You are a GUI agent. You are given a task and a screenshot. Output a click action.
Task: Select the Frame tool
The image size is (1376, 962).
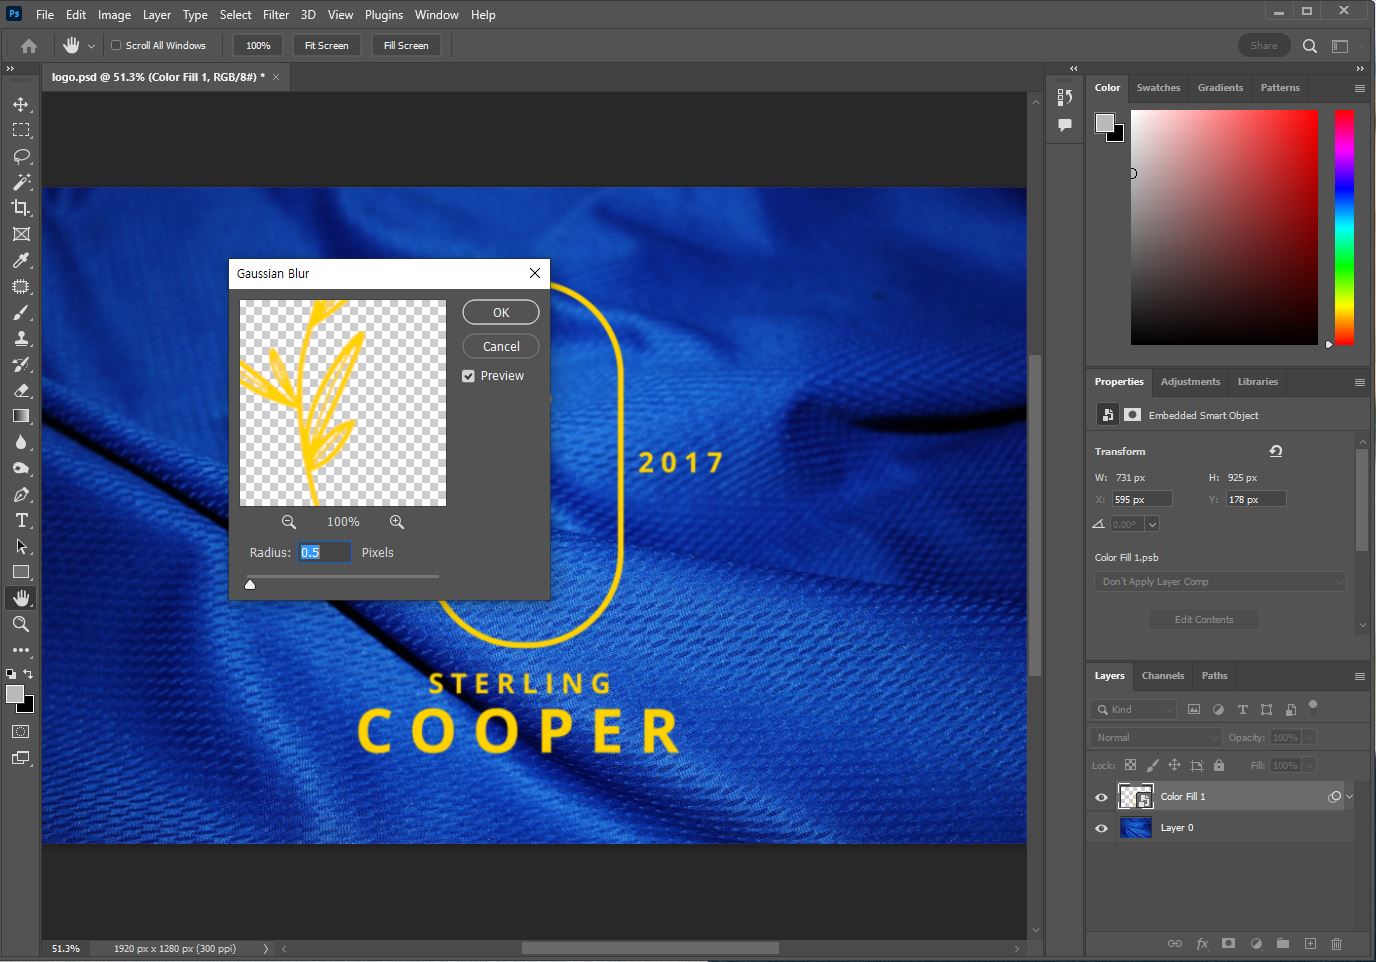pyautogui.click(x=21, y=234)
